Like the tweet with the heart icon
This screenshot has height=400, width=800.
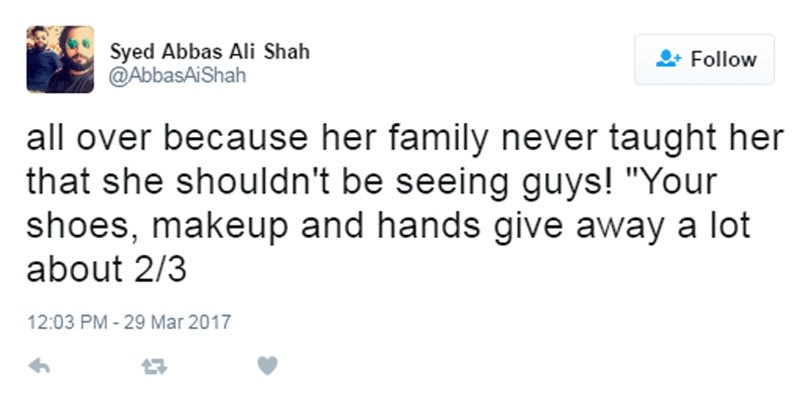click(267, 367)
